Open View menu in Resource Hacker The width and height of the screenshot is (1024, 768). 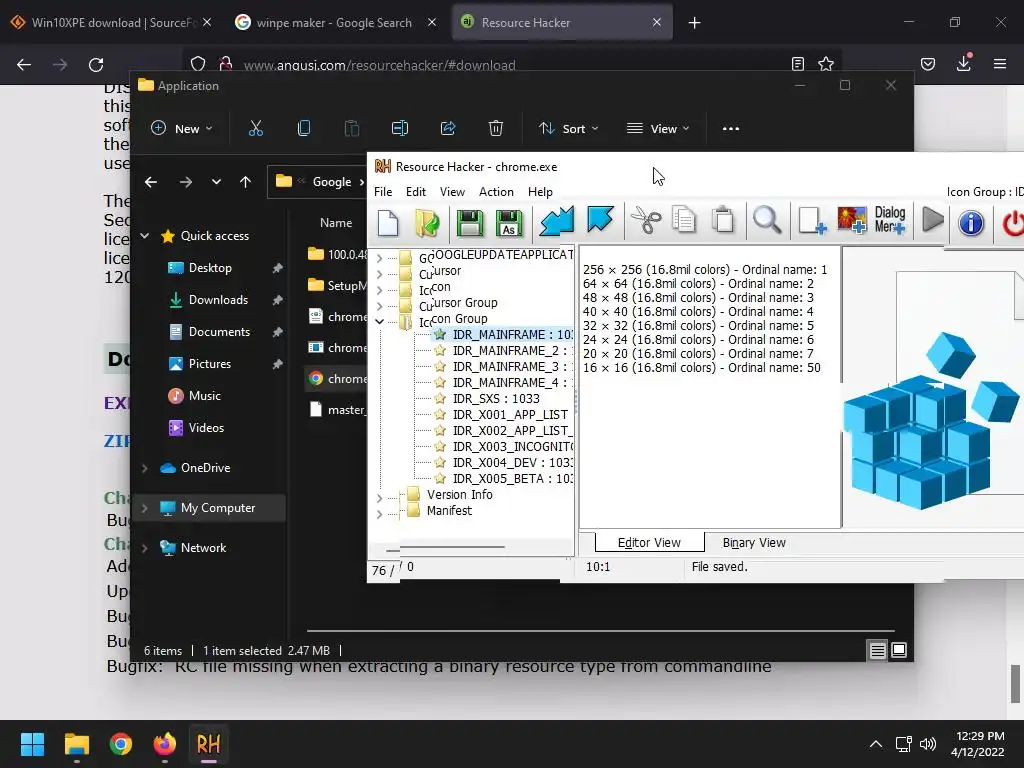pyautogui.click(x=452, y=192)
